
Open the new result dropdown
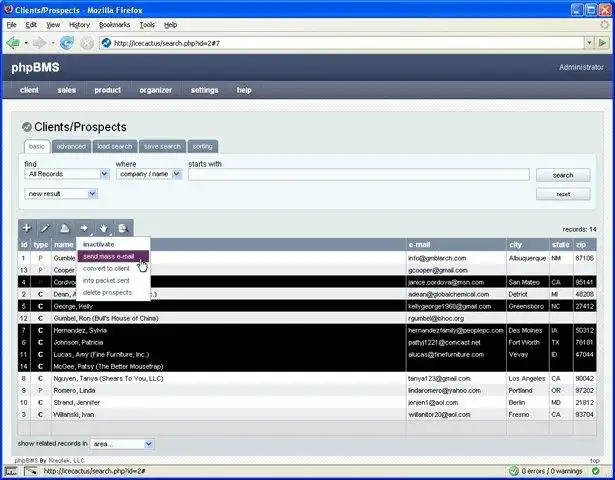point(61,194)
